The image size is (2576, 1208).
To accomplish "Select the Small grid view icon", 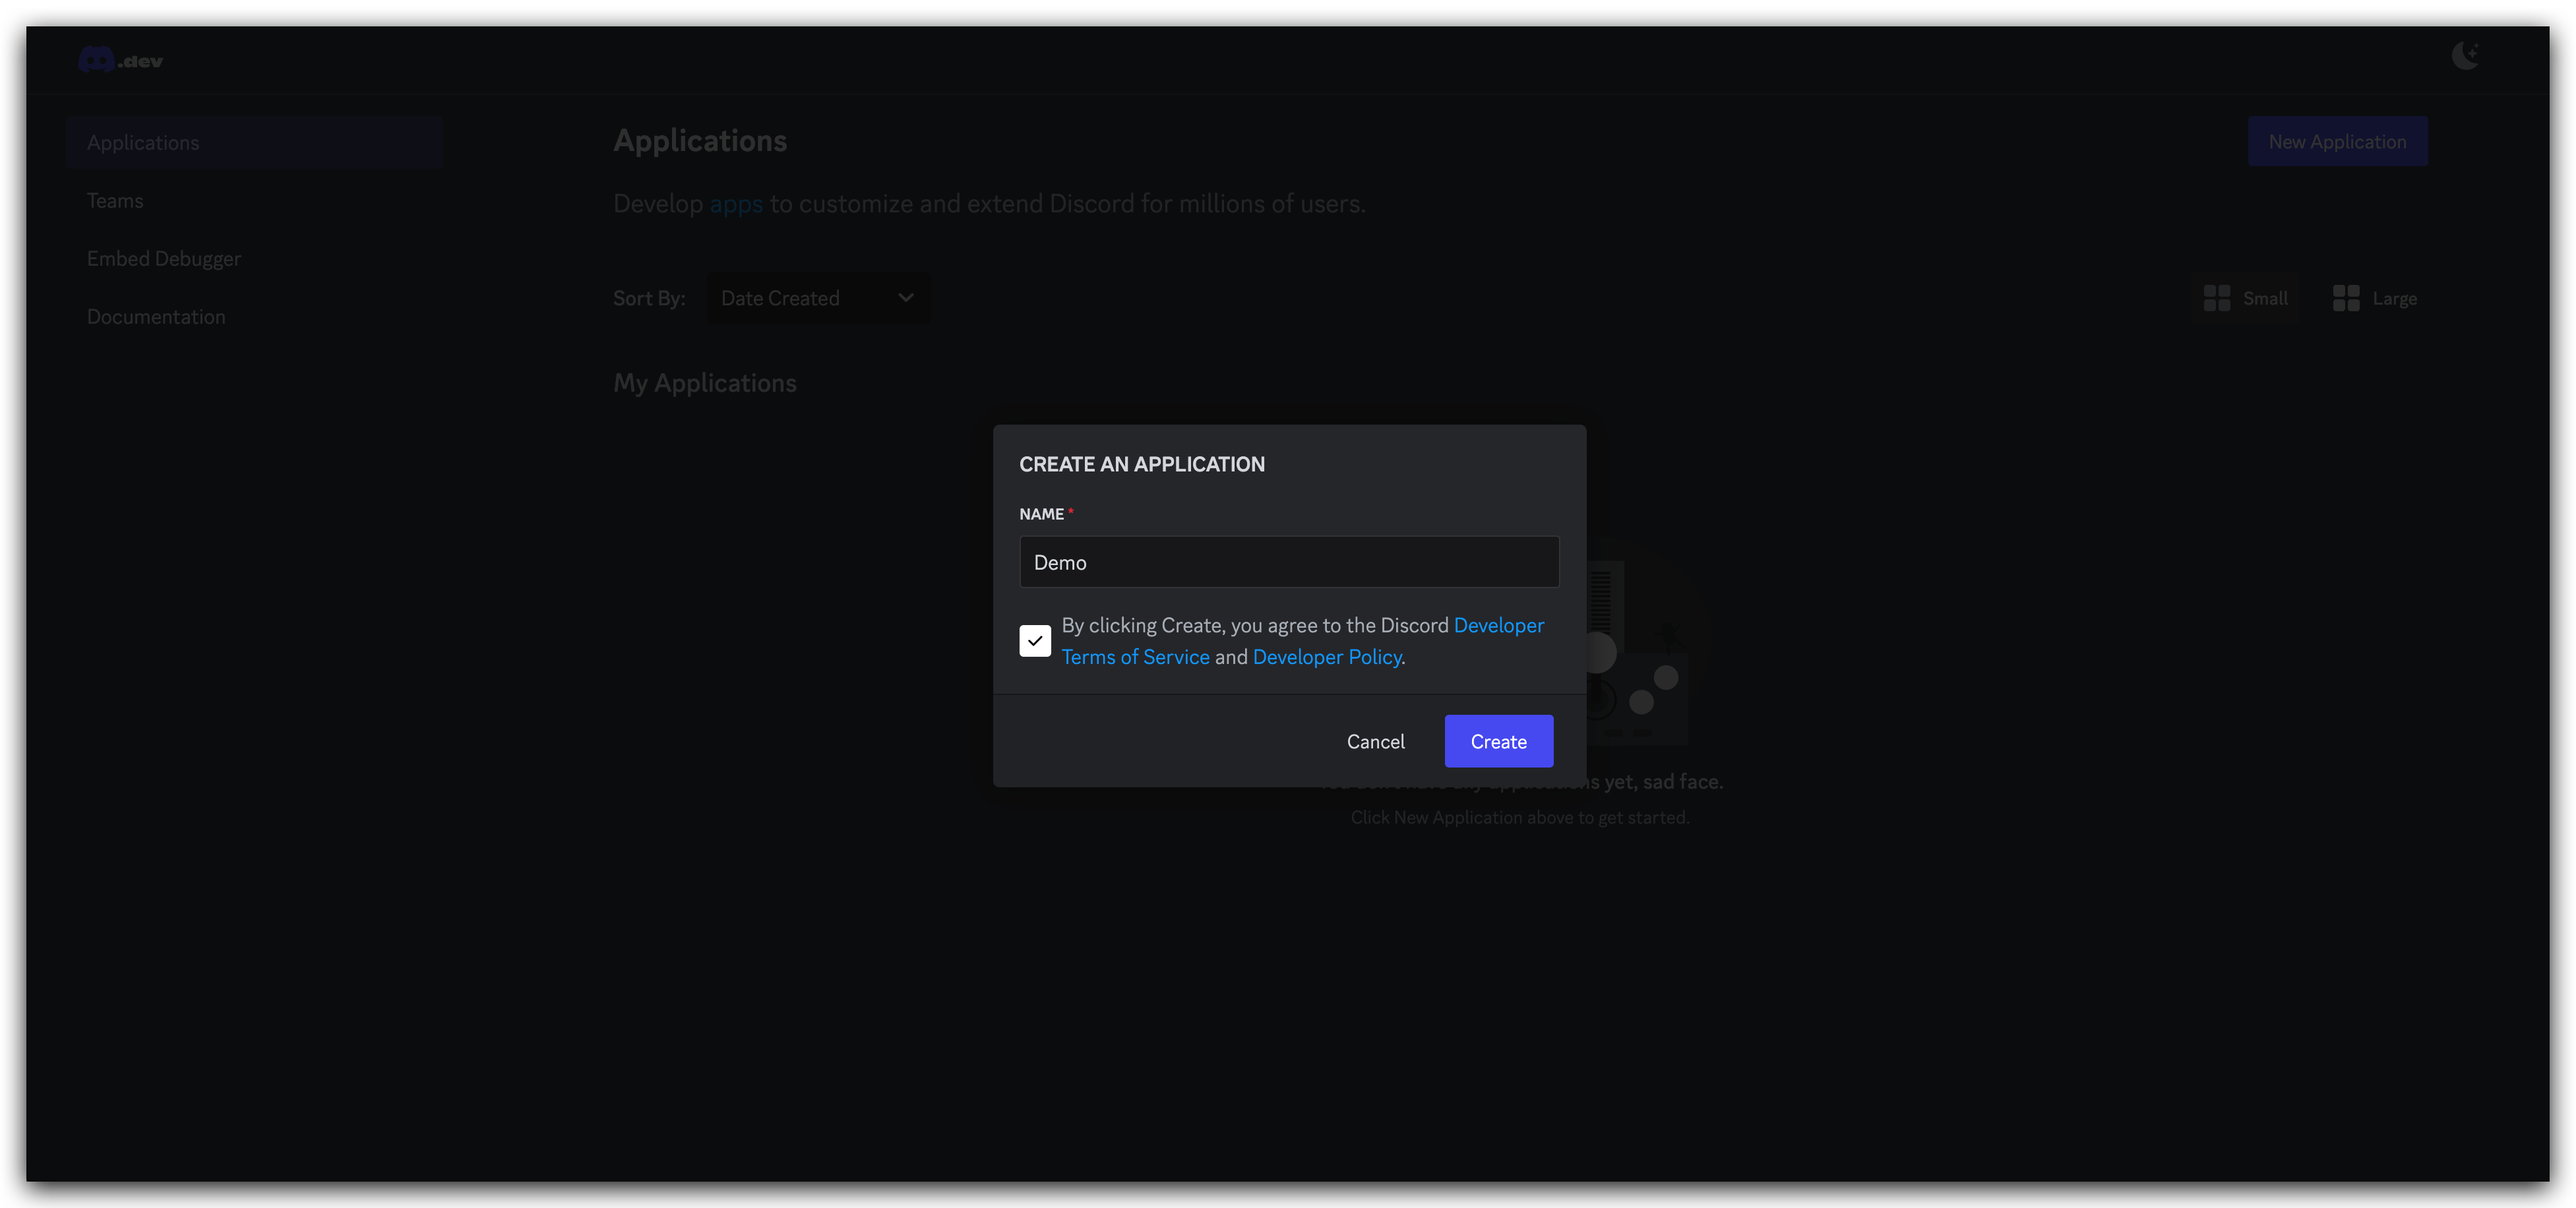I will [x=2217, y=298].
